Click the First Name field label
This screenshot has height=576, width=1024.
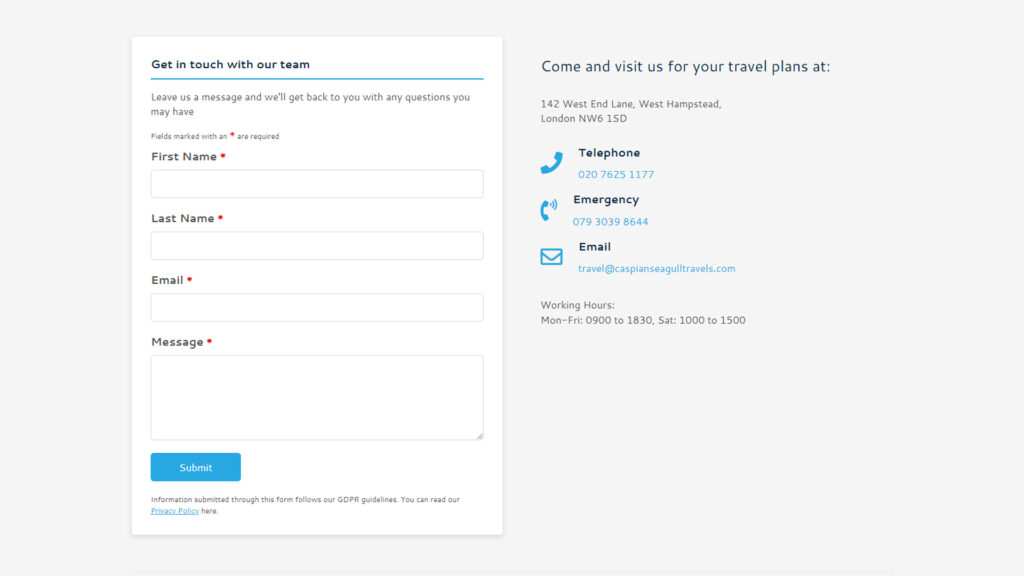pyautogui.click(x=184, y=157)
